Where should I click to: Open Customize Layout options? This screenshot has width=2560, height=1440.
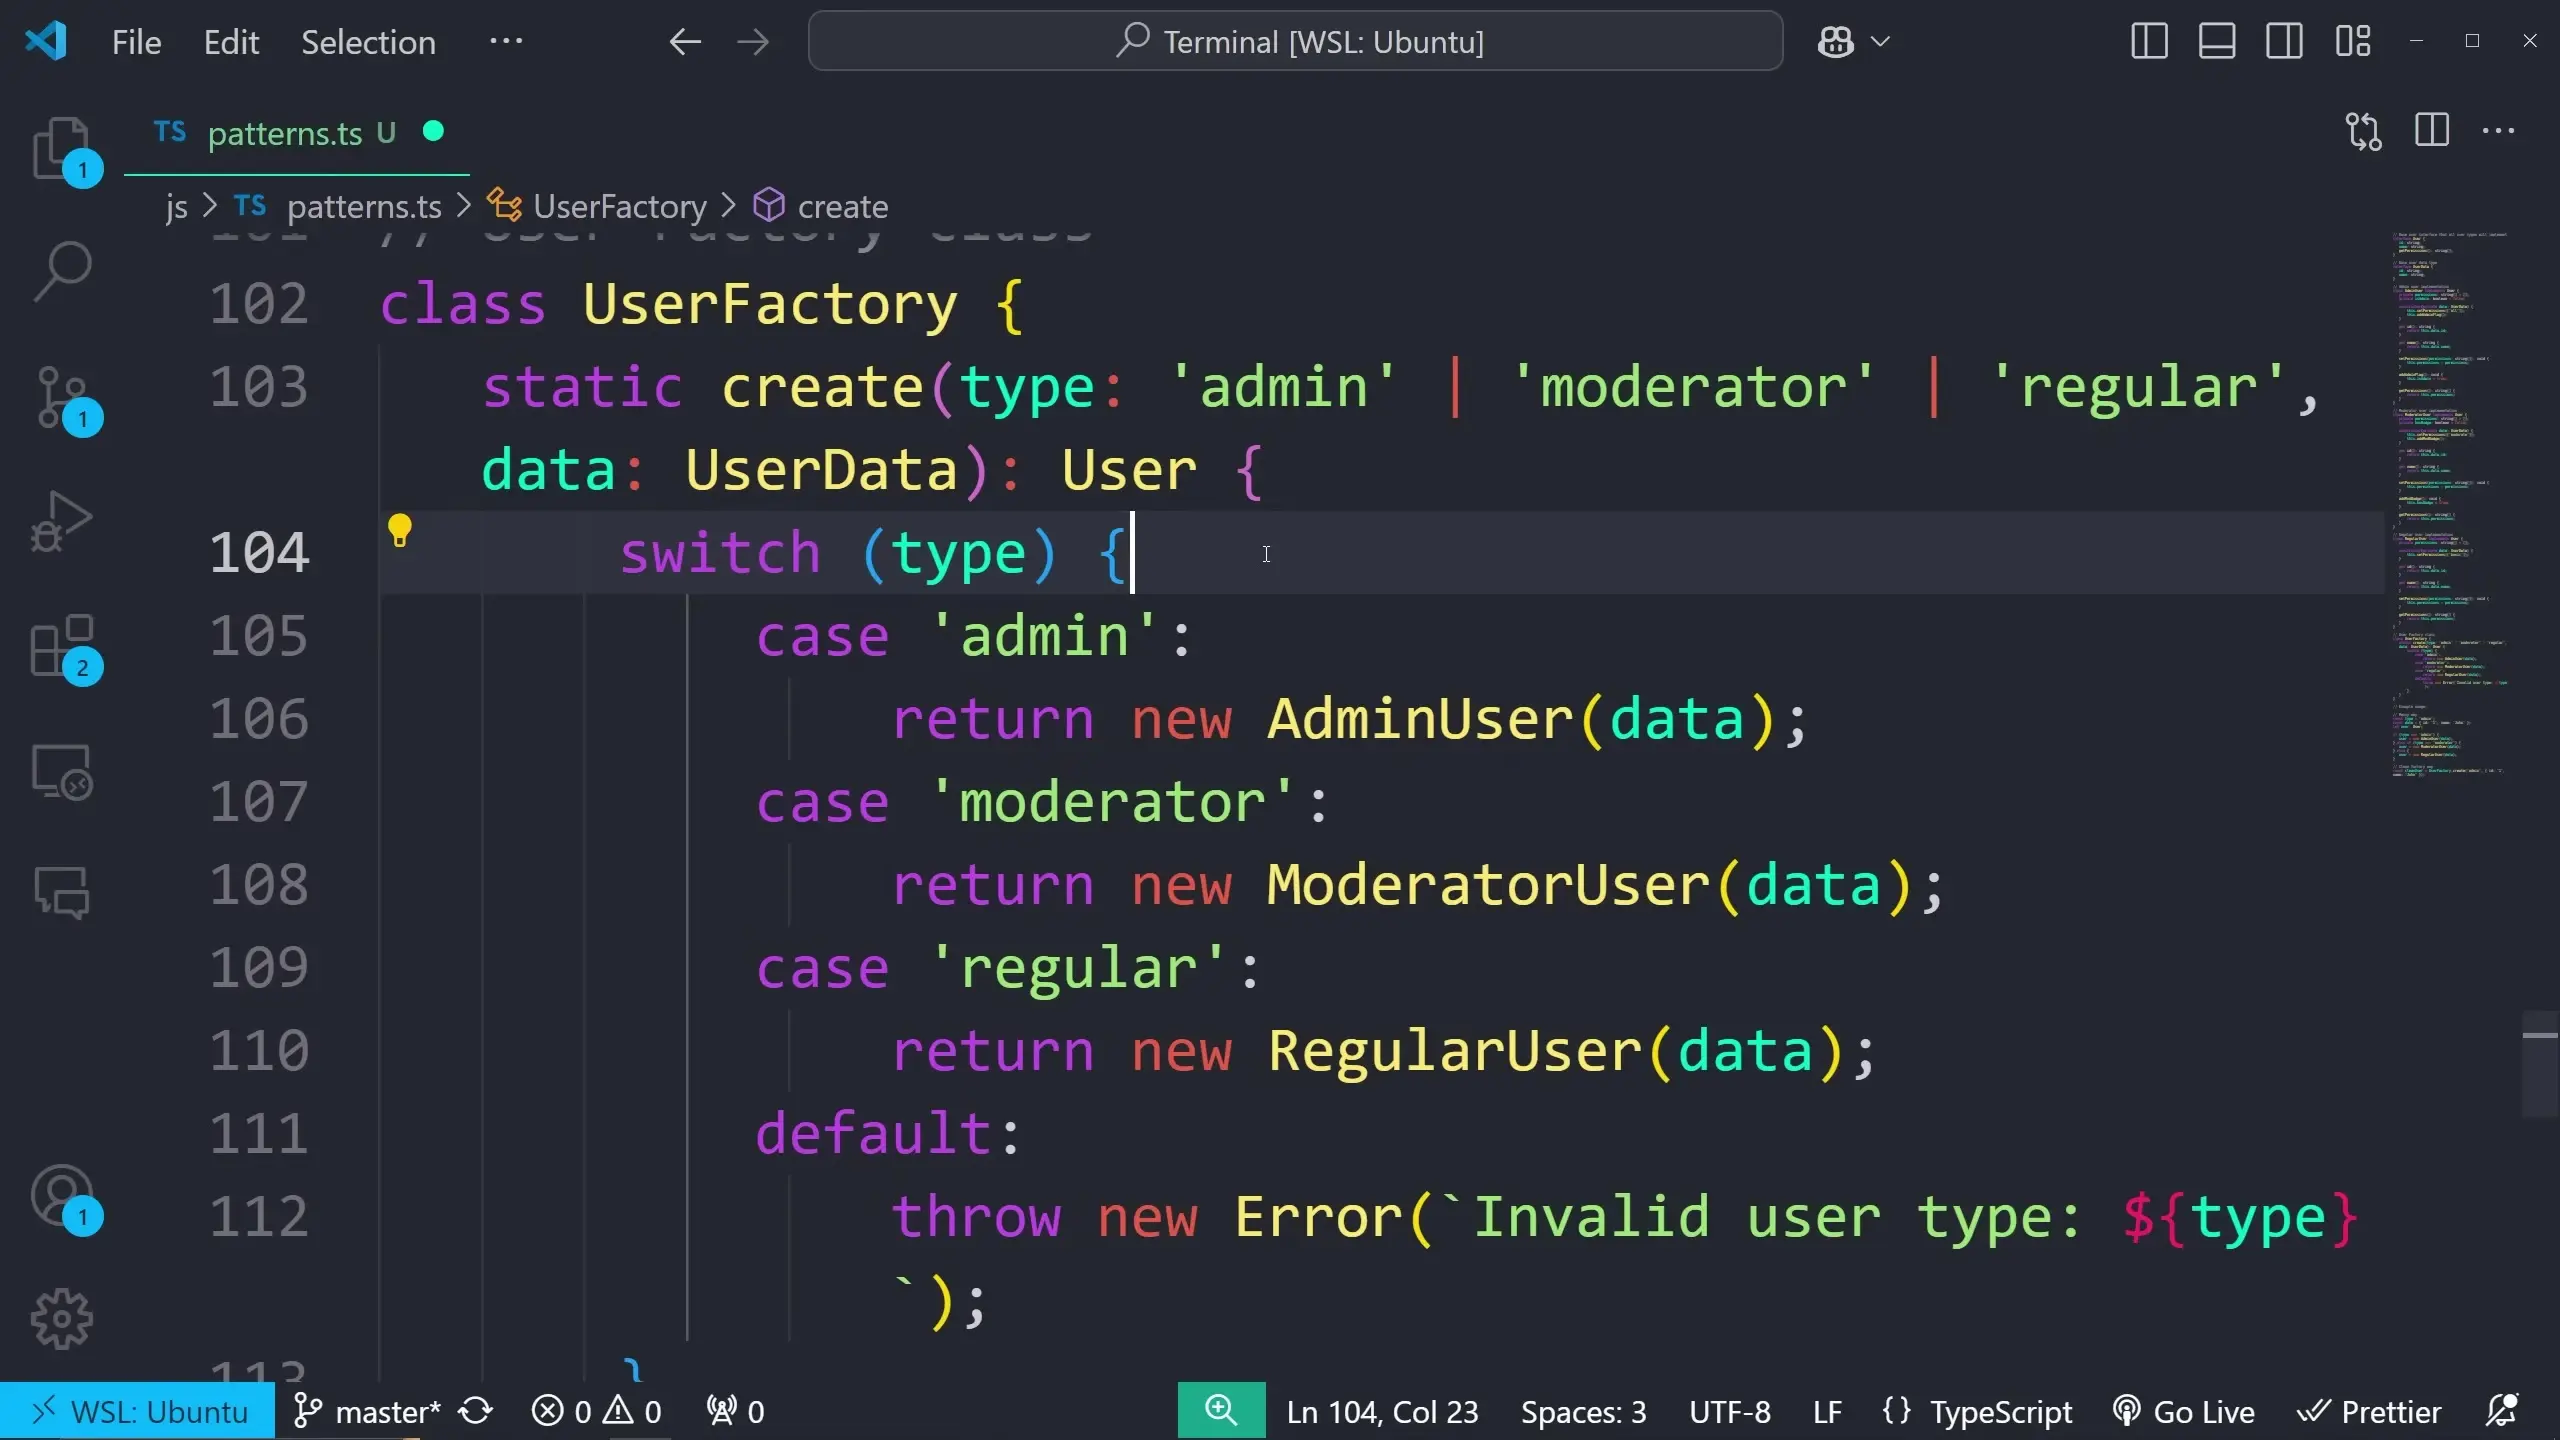point(2353,42)
